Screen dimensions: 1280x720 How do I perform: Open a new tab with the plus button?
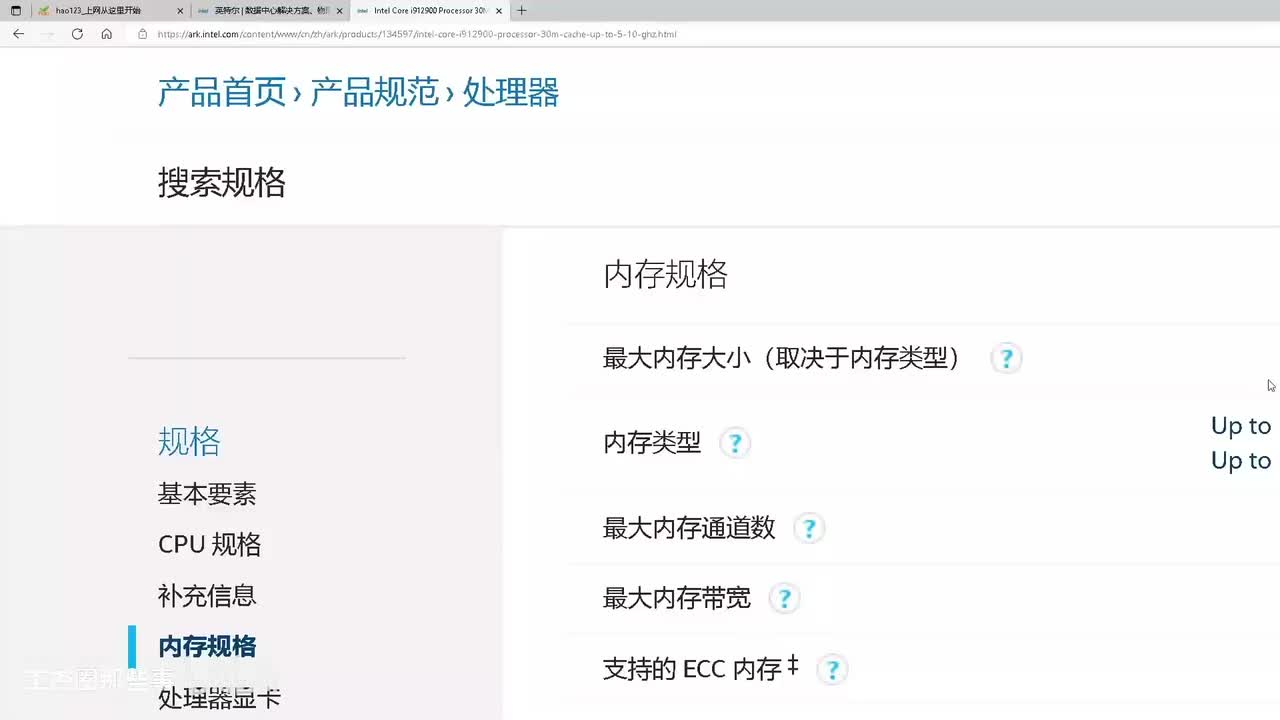pyautogui.click(x=521, y=10)
